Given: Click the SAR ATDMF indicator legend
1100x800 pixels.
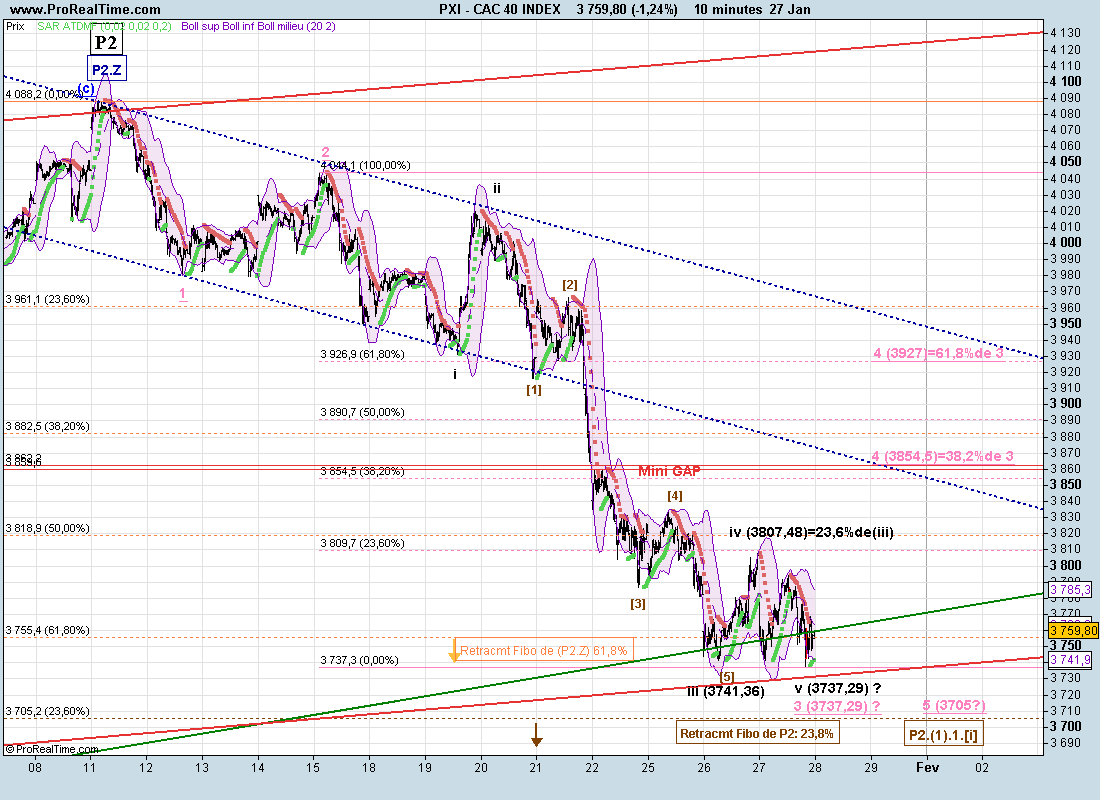Looking at the screenshot, I should pyautogui.click(x=104, y=26).
